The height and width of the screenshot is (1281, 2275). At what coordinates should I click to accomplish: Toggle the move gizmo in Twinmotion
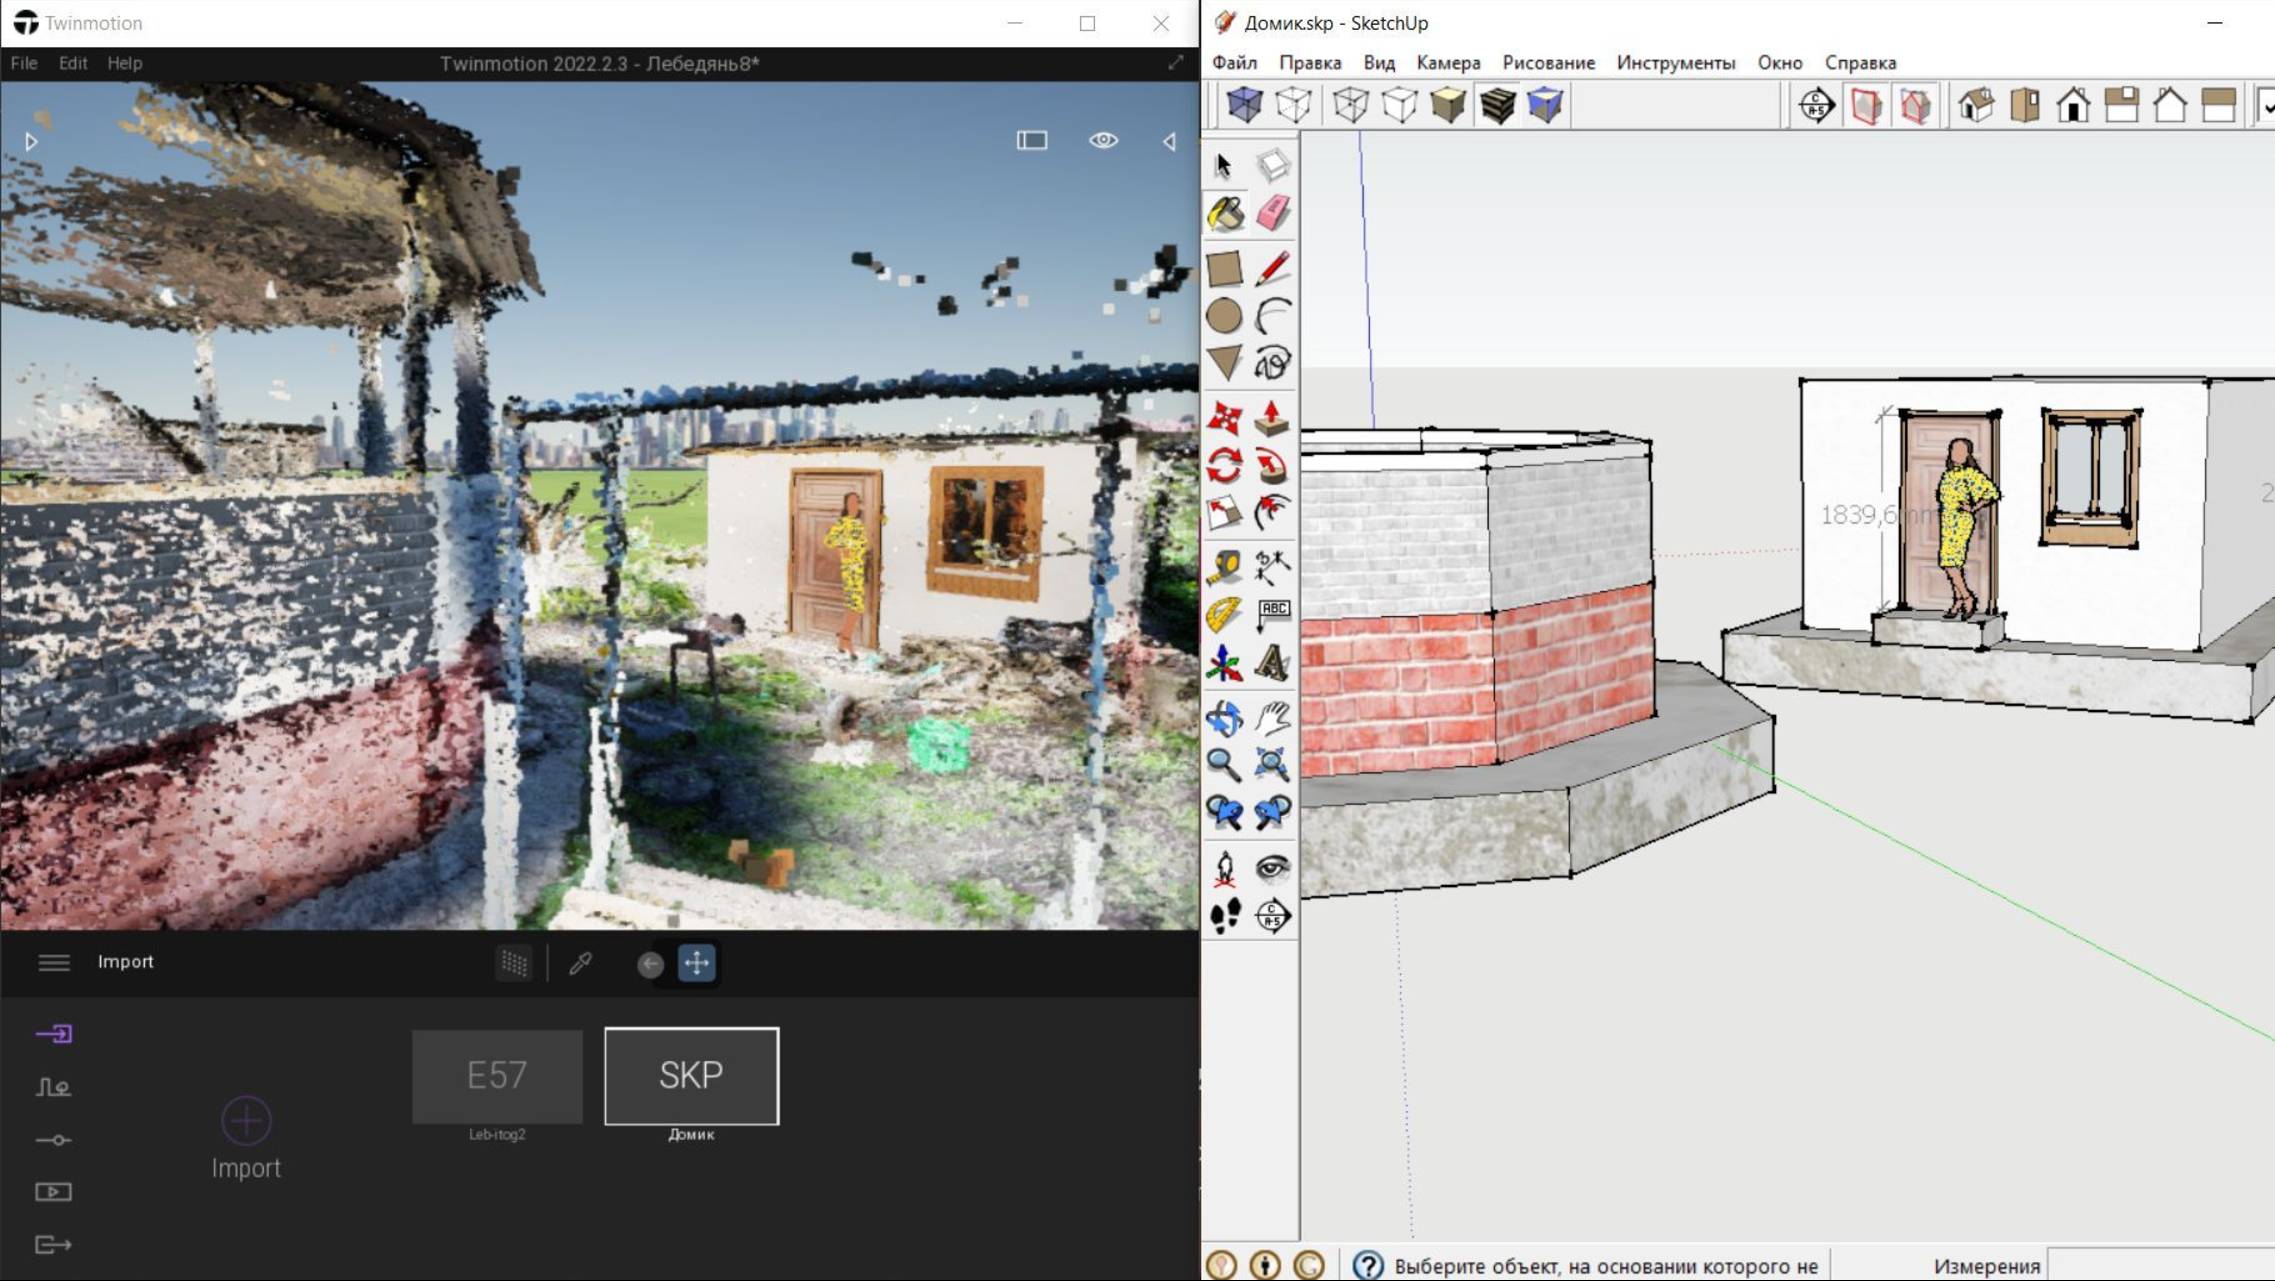coord(697,963)
